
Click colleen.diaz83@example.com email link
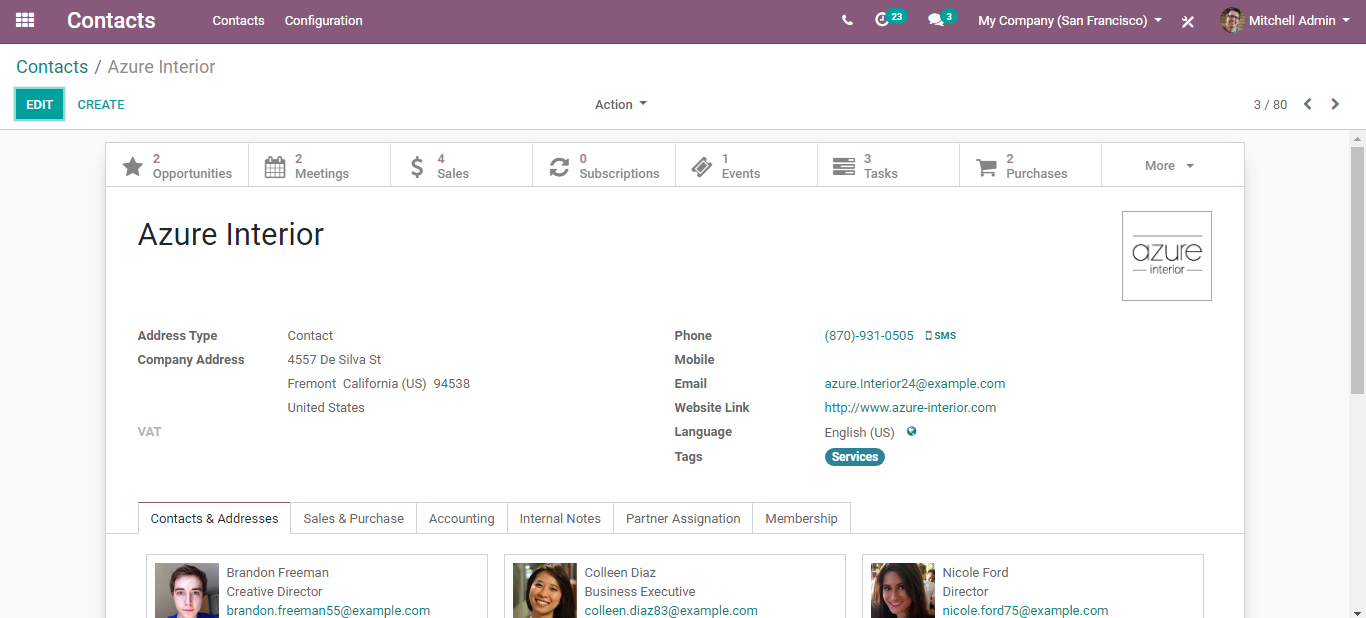pos(671,611)
